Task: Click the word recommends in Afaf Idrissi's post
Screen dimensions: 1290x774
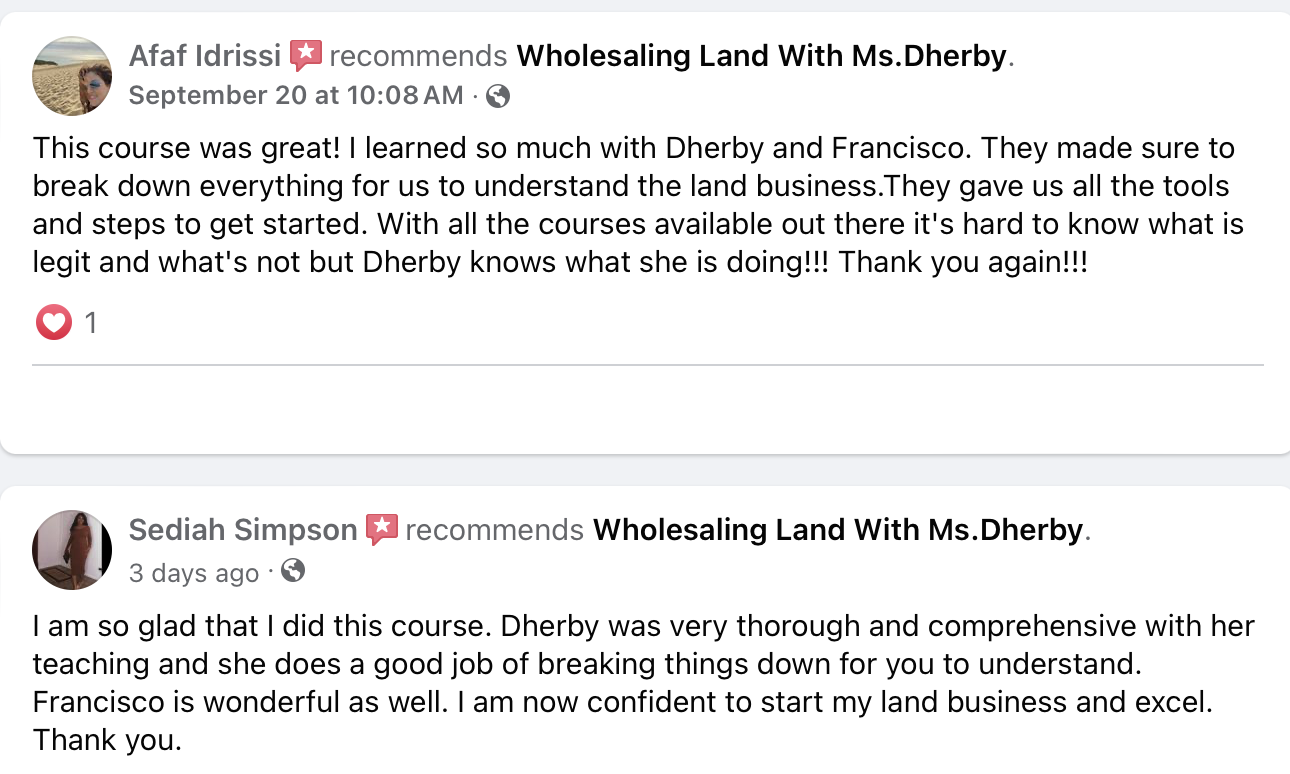Action: pos(418,56)
